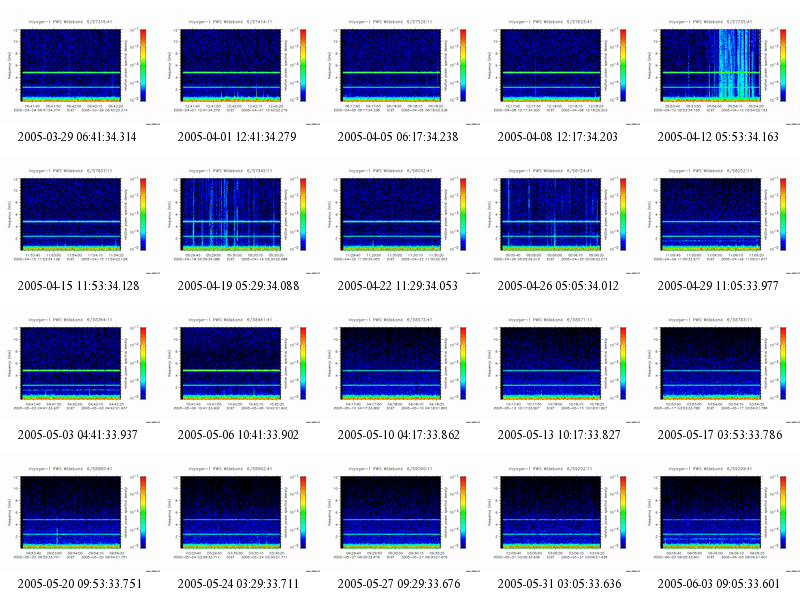800x596 pixels.
Task: Click the caption text 2005-04-08 12:17:34.203
Action: [x=558, y=137]
